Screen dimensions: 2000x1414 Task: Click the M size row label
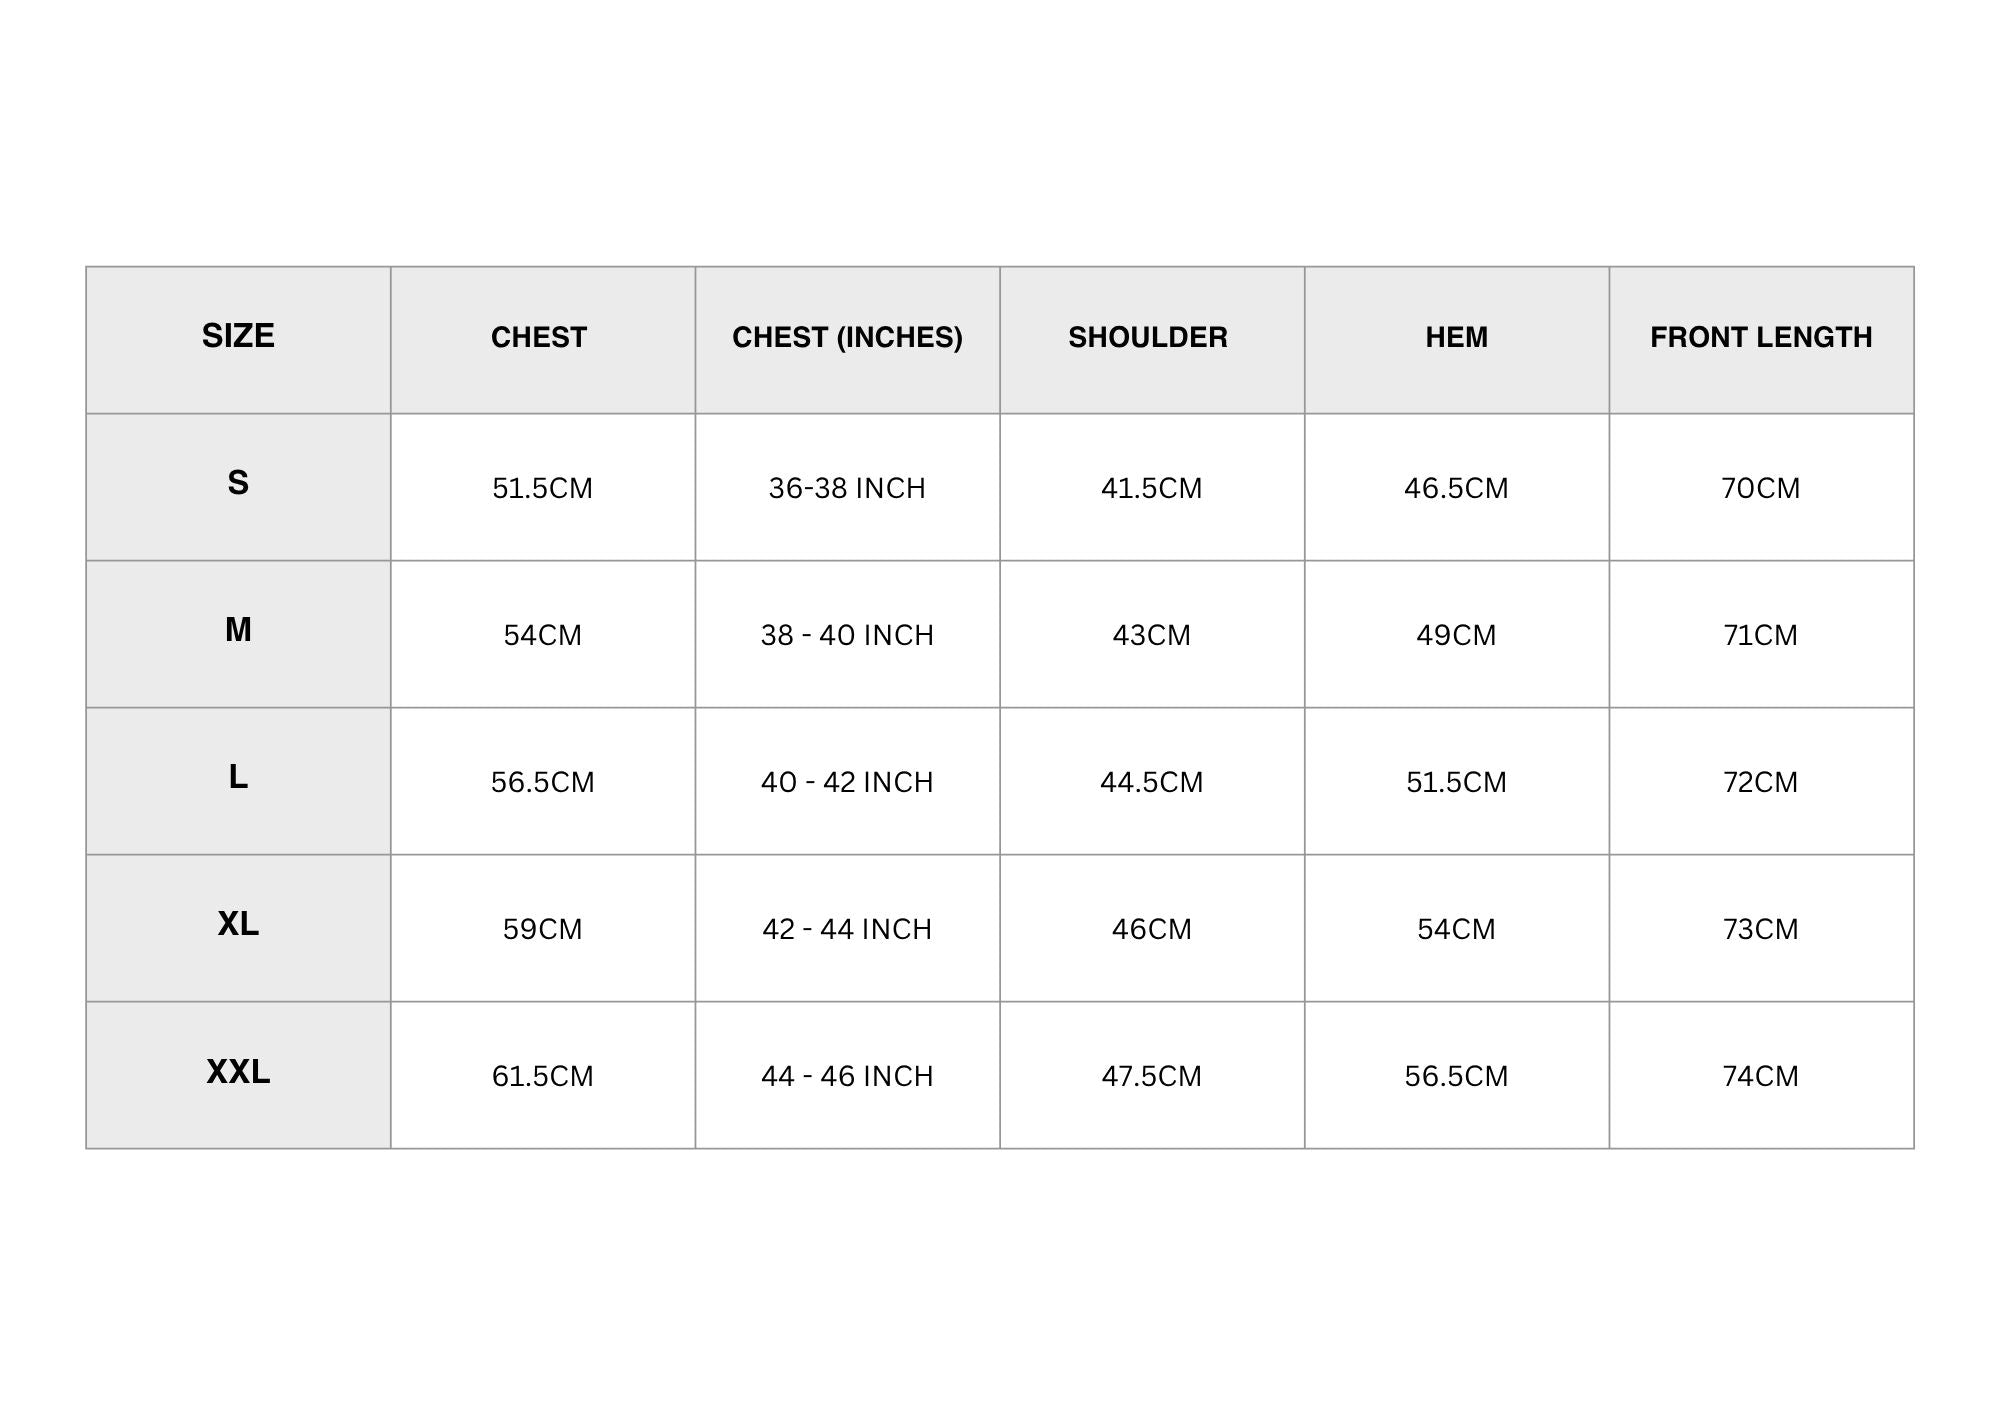238,630
